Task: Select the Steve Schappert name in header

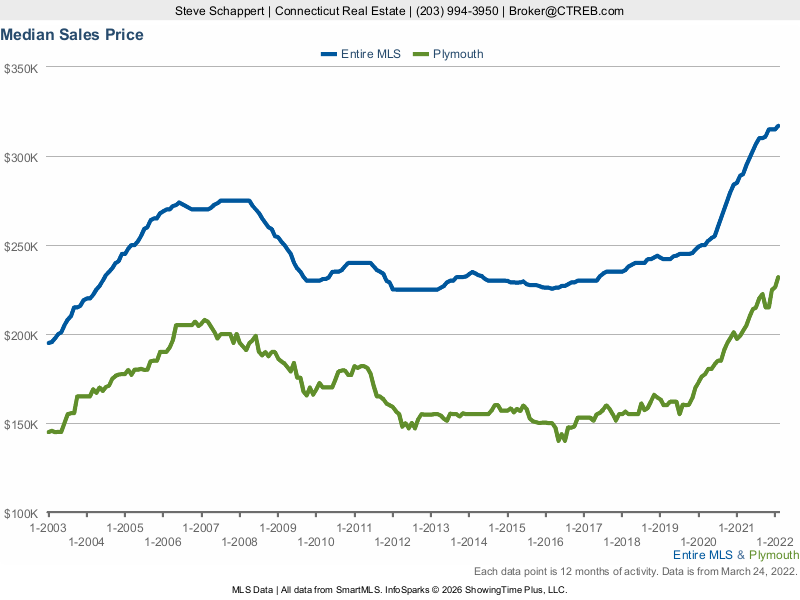Action: 222,11
